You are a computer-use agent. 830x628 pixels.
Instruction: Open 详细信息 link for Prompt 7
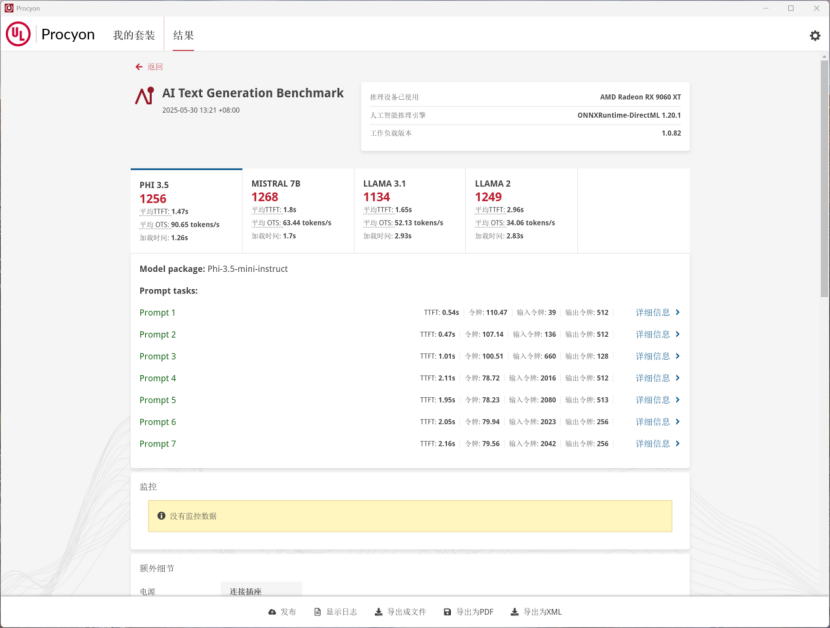coord(653,443)
